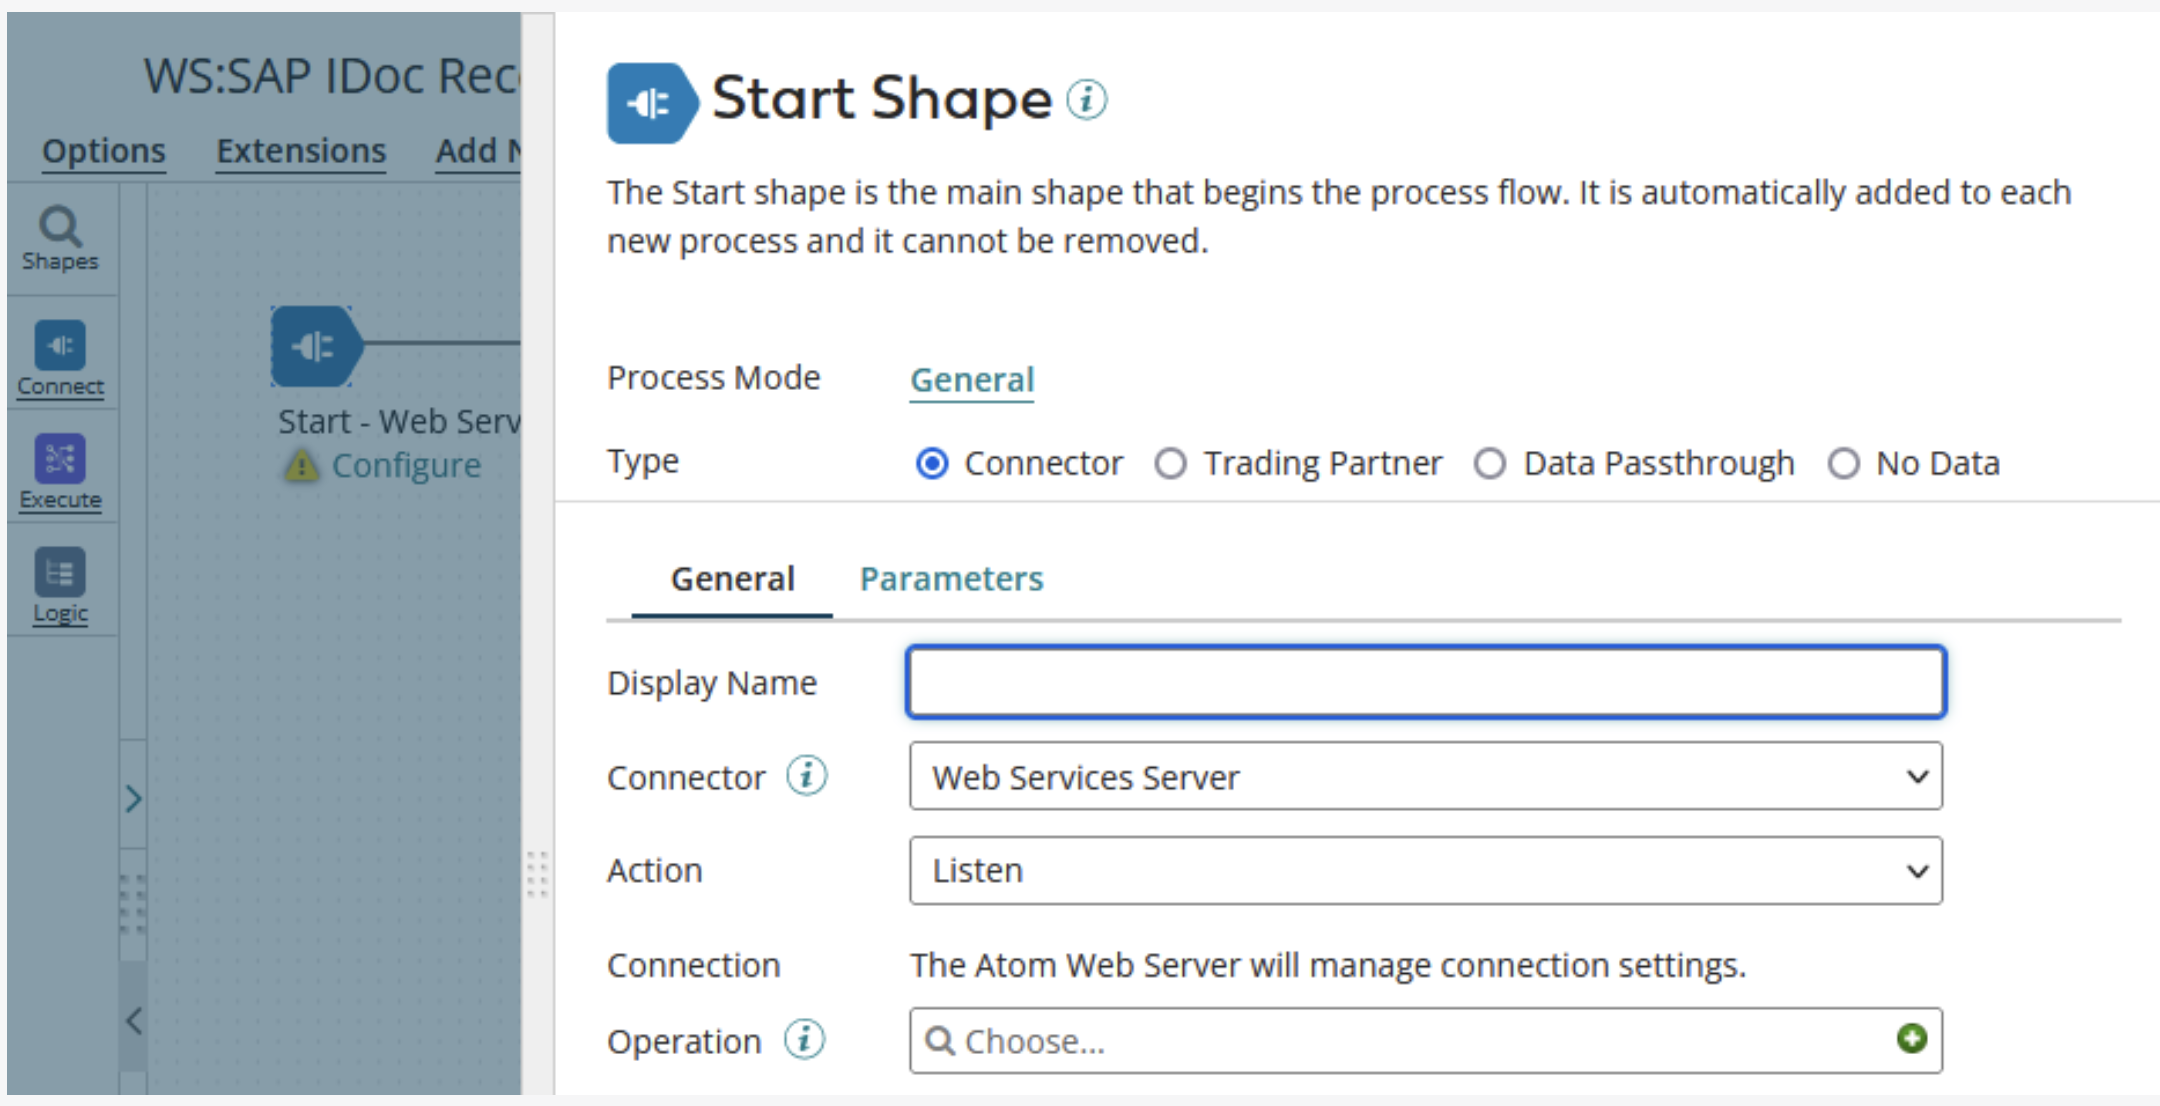Switch to the Parameters tab

951,579
